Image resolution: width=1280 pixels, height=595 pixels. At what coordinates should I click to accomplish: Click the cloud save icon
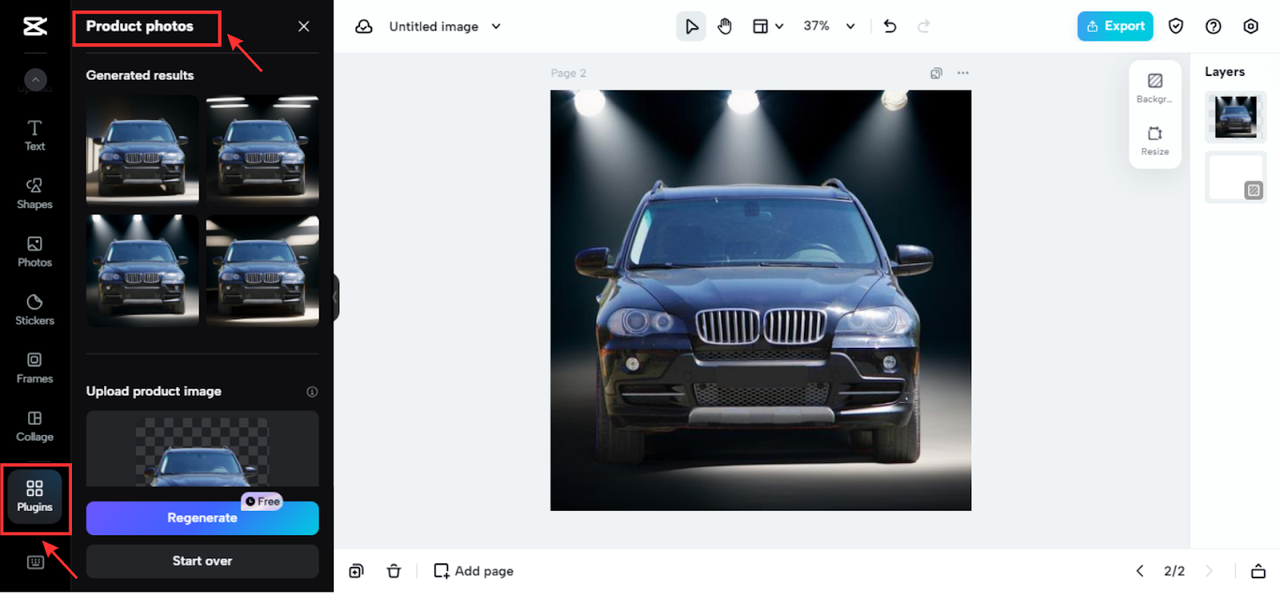pos(365,26)
